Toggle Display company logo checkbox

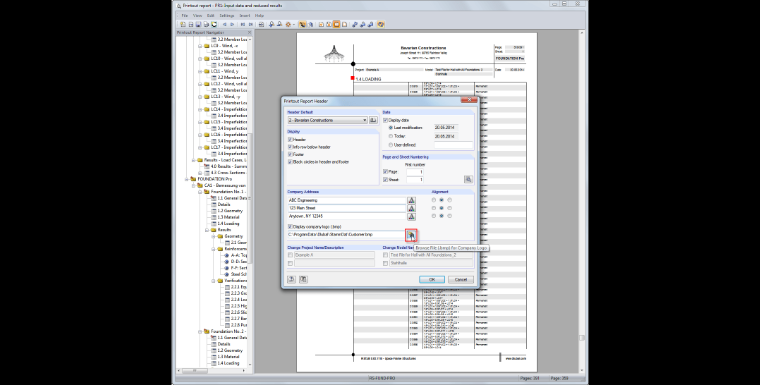290,226
